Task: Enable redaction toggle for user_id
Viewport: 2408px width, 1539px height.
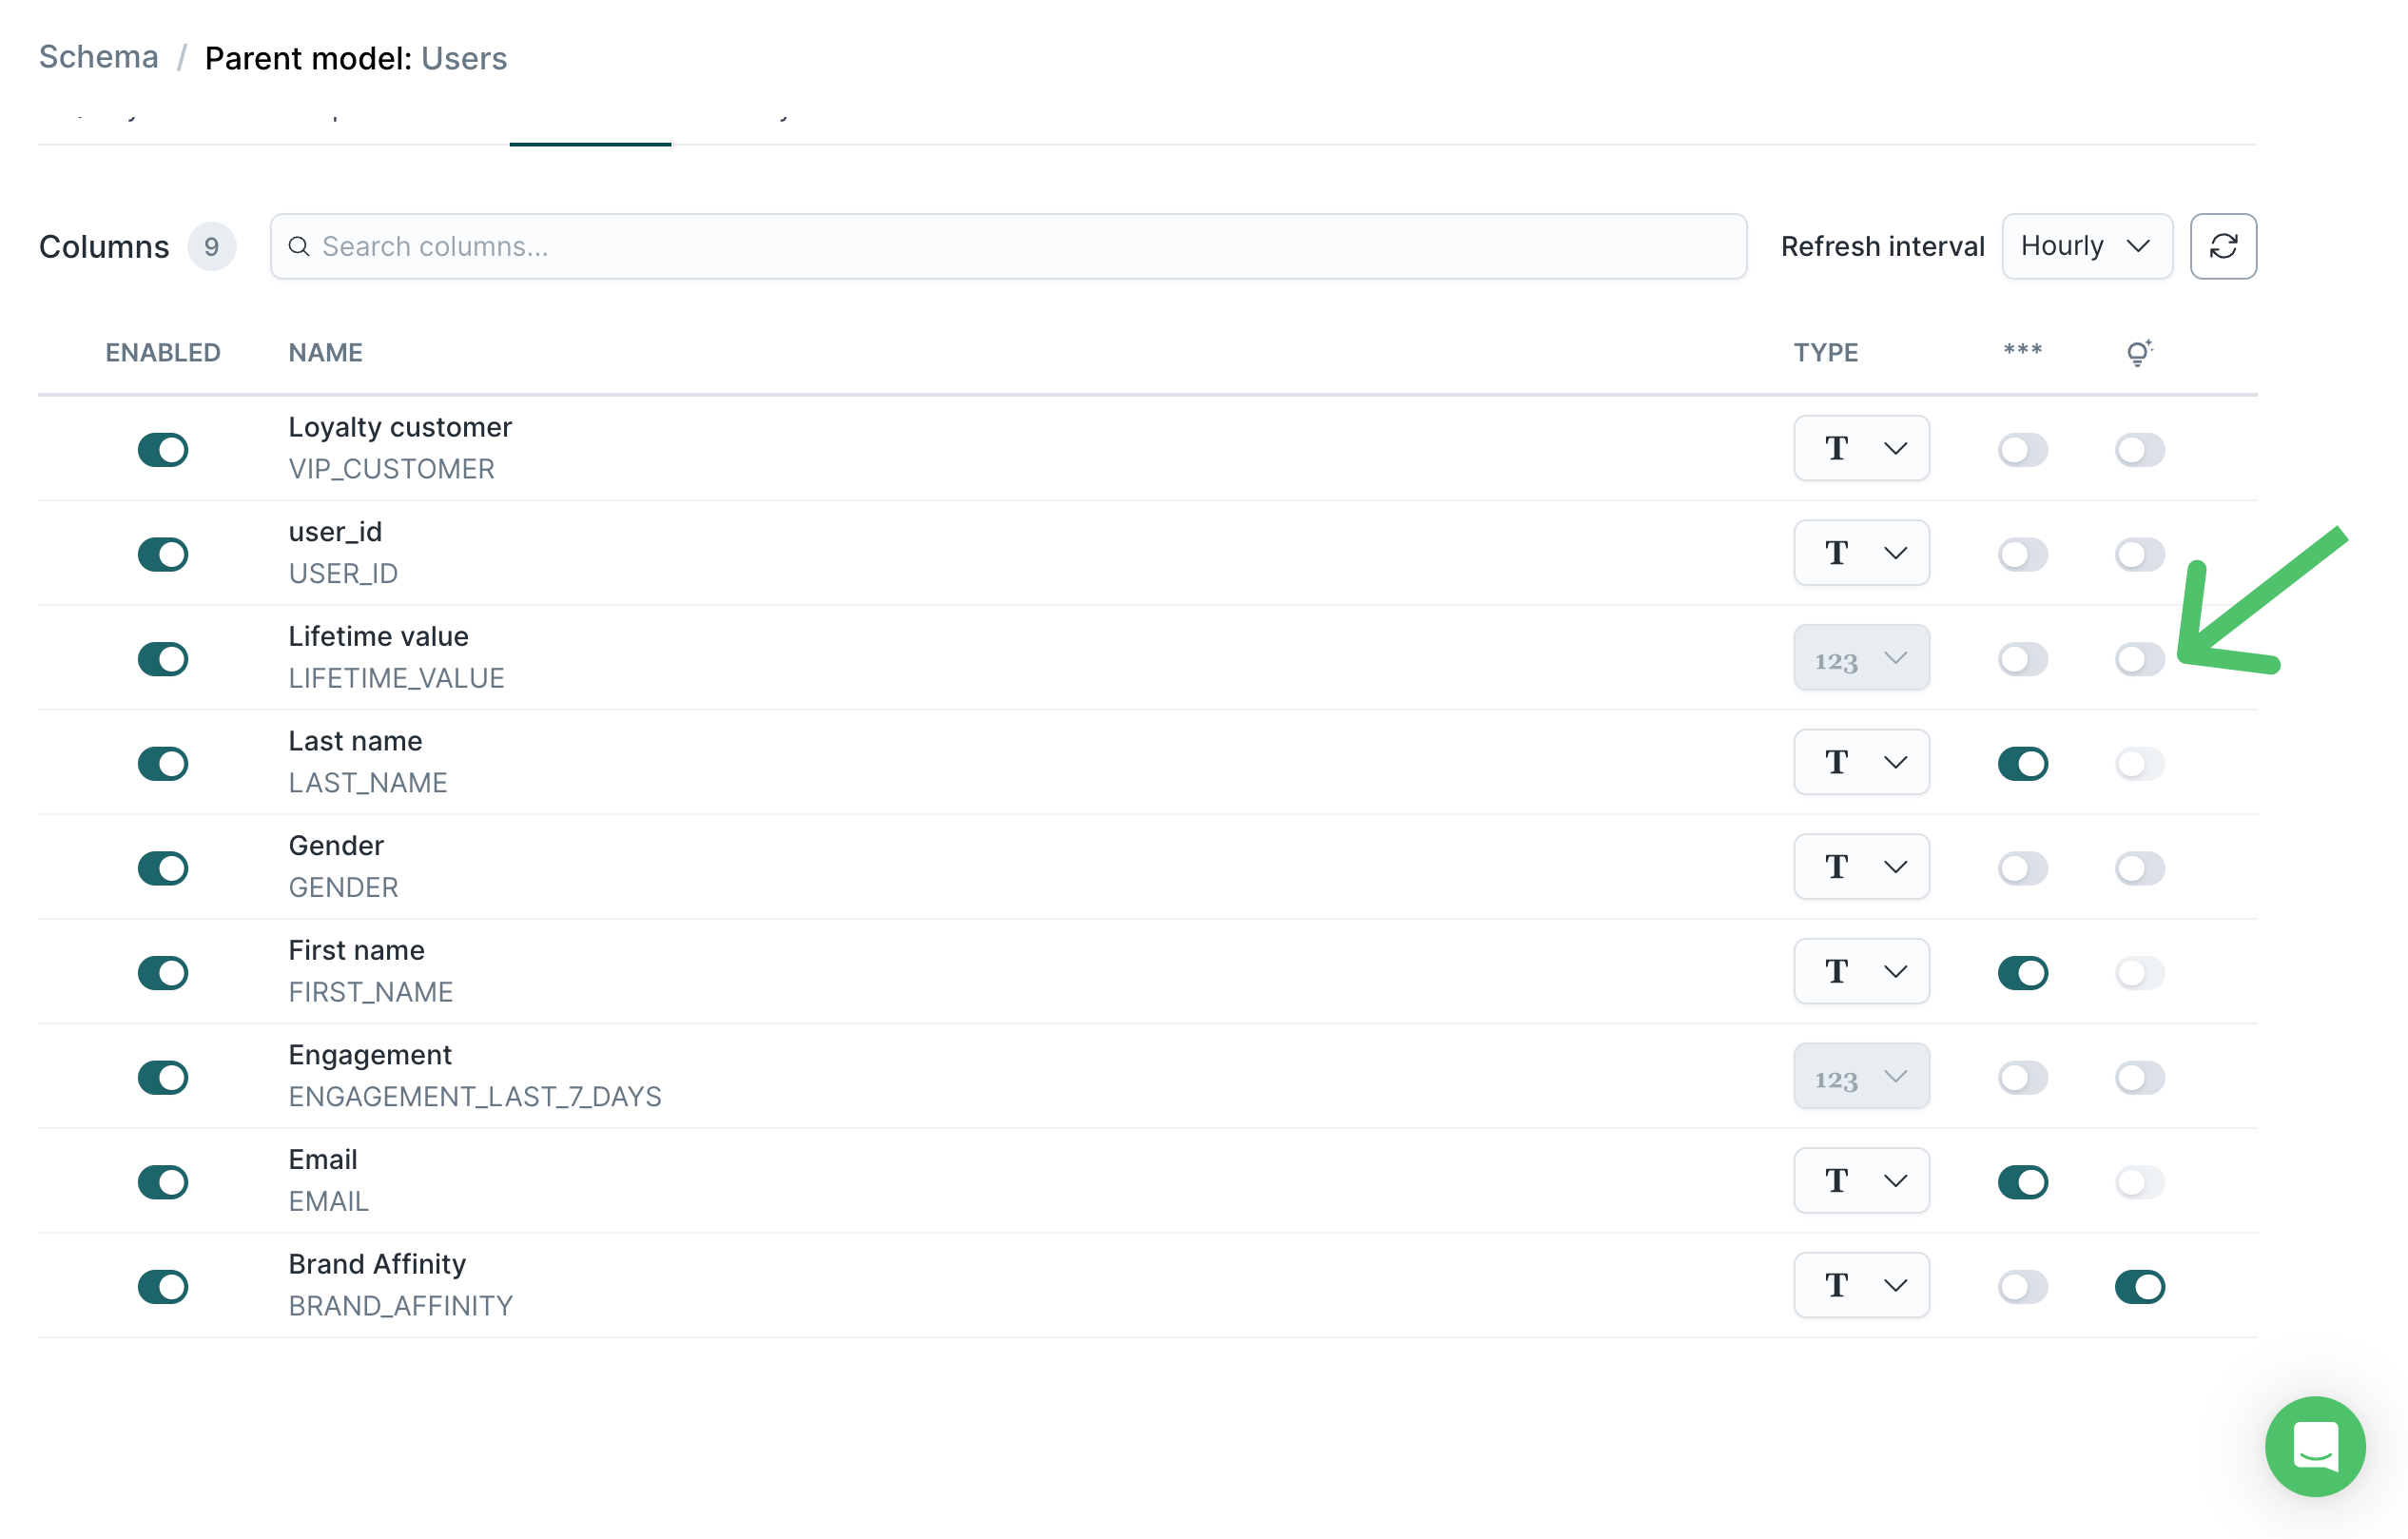Action: (2022, 554)
